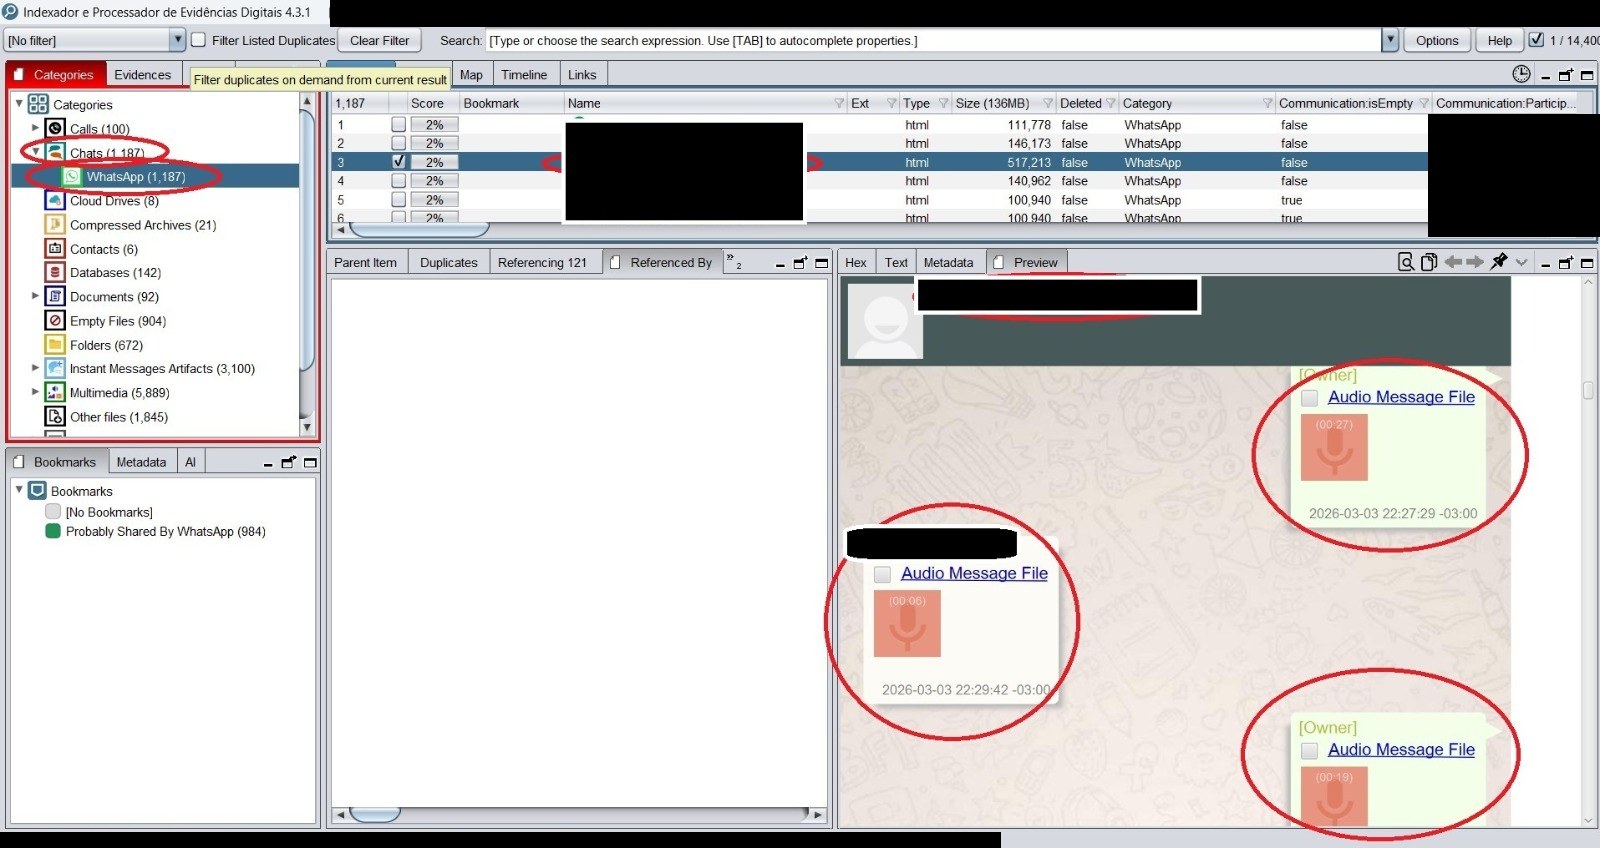Open the No filter dropdown

[x=177, y=40]
